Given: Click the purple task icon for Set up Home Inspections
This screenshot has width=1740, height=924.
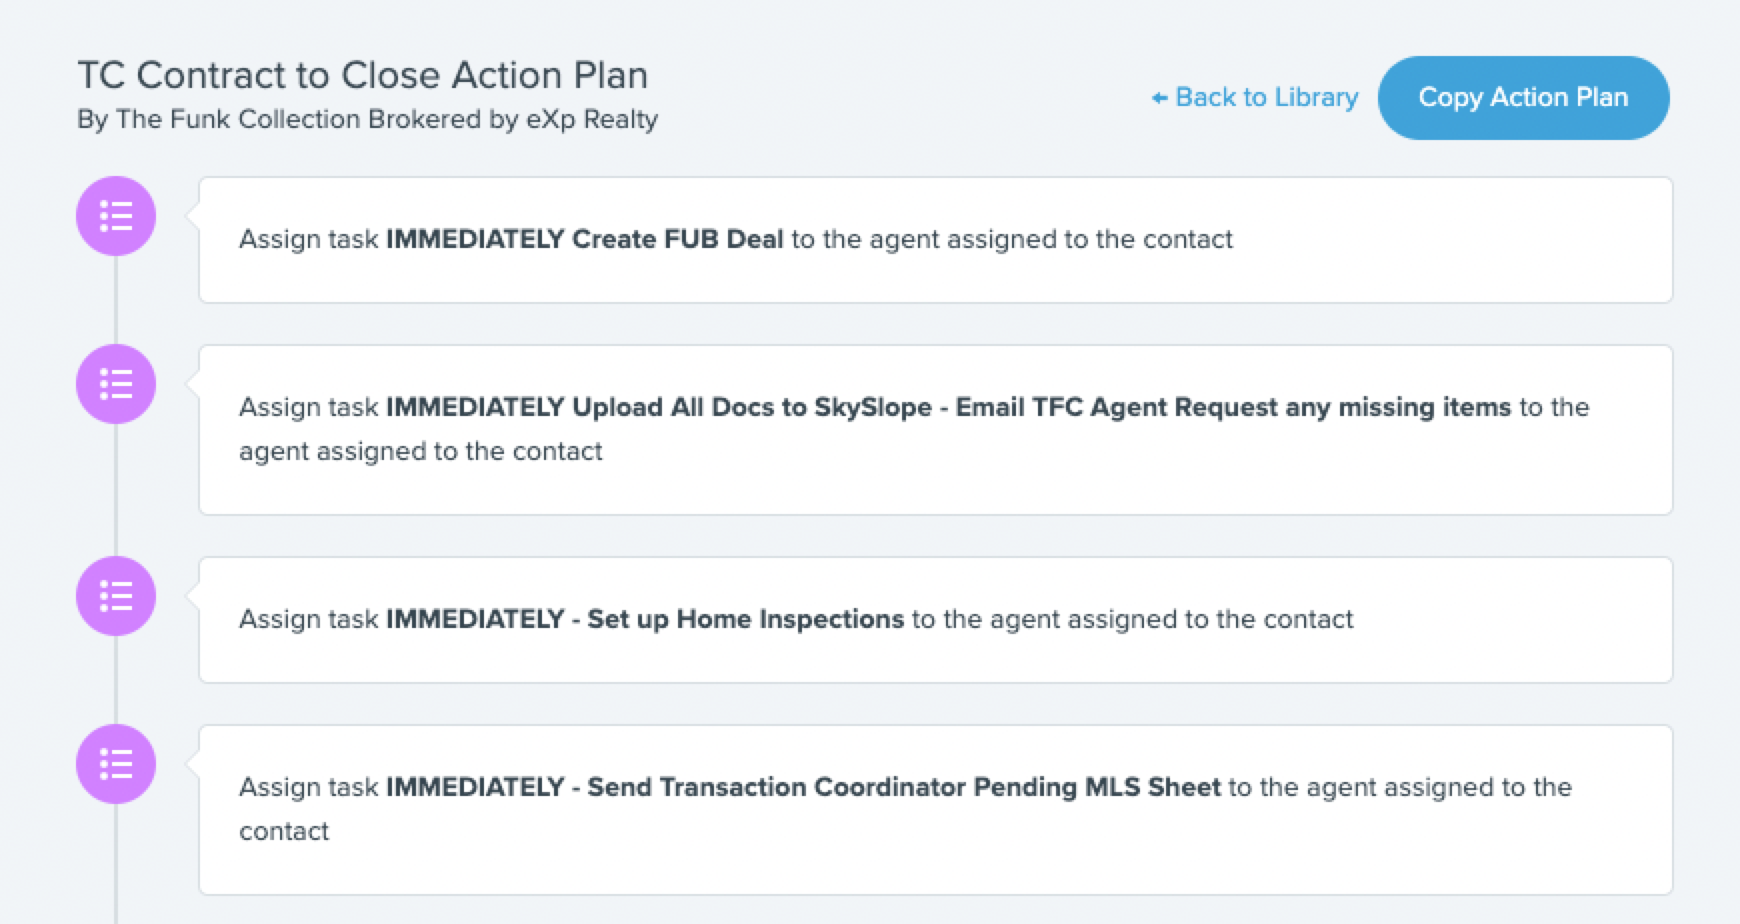Looking at the screenshot, I should [x=116, y=596].
